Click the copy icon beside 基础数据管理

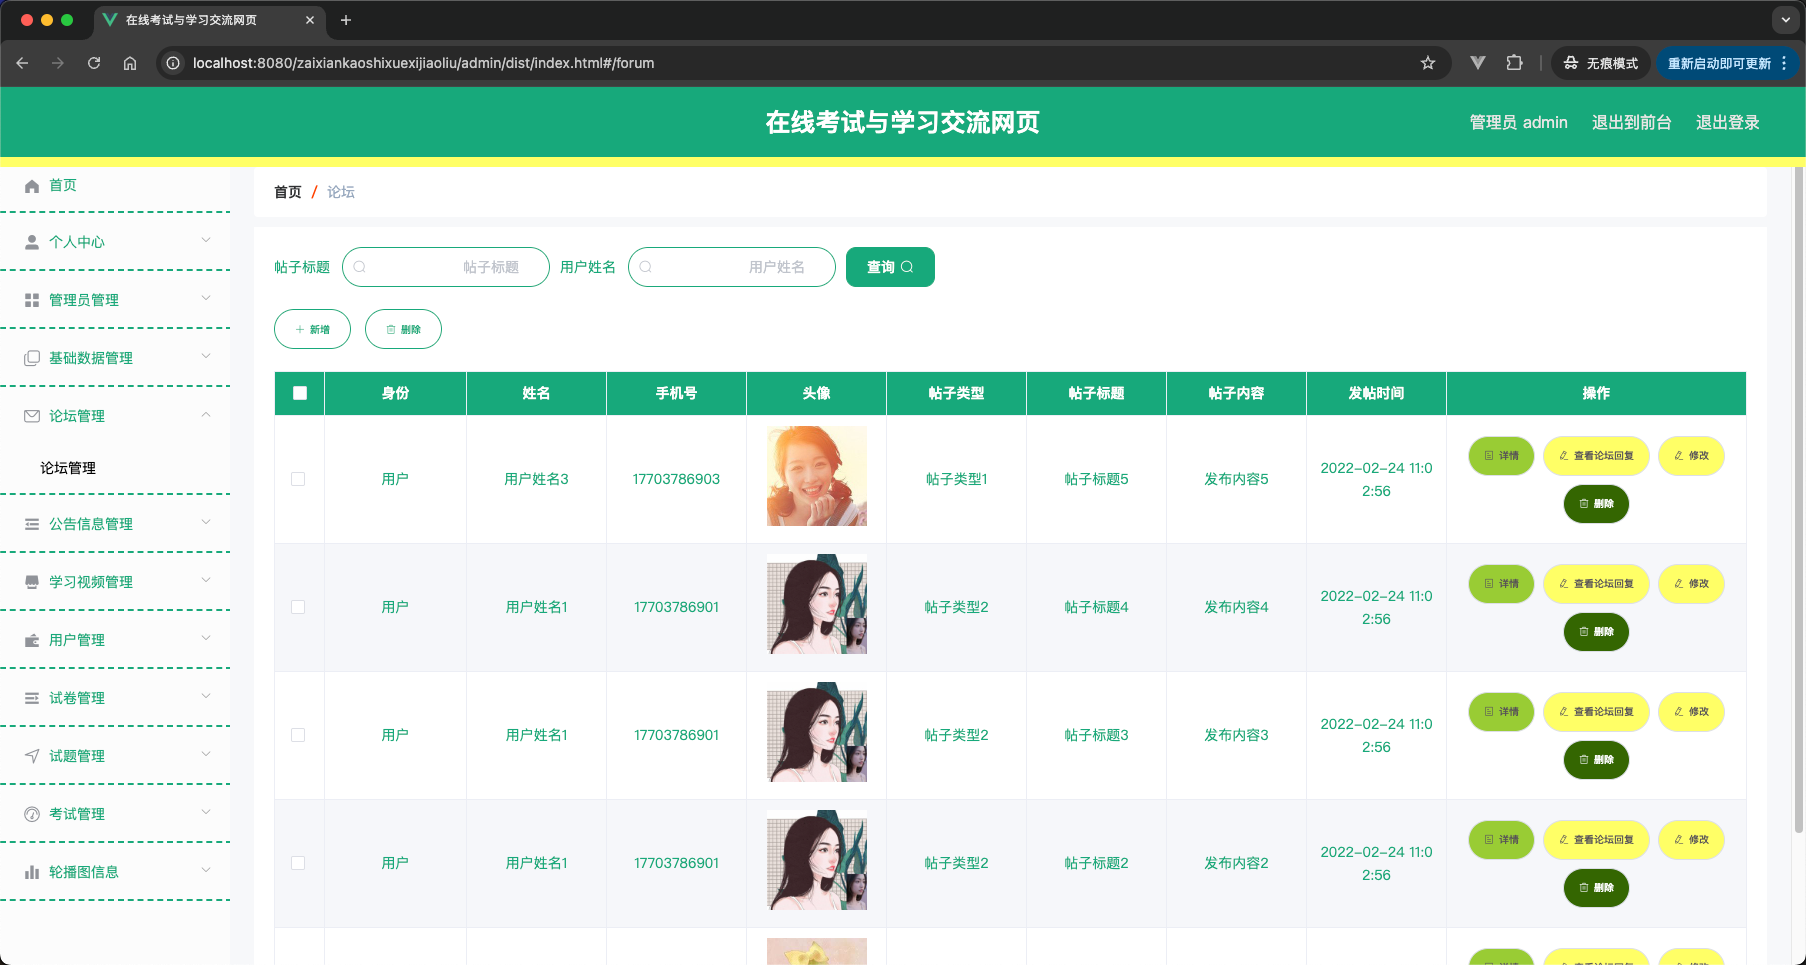click(x=32, y=358)
